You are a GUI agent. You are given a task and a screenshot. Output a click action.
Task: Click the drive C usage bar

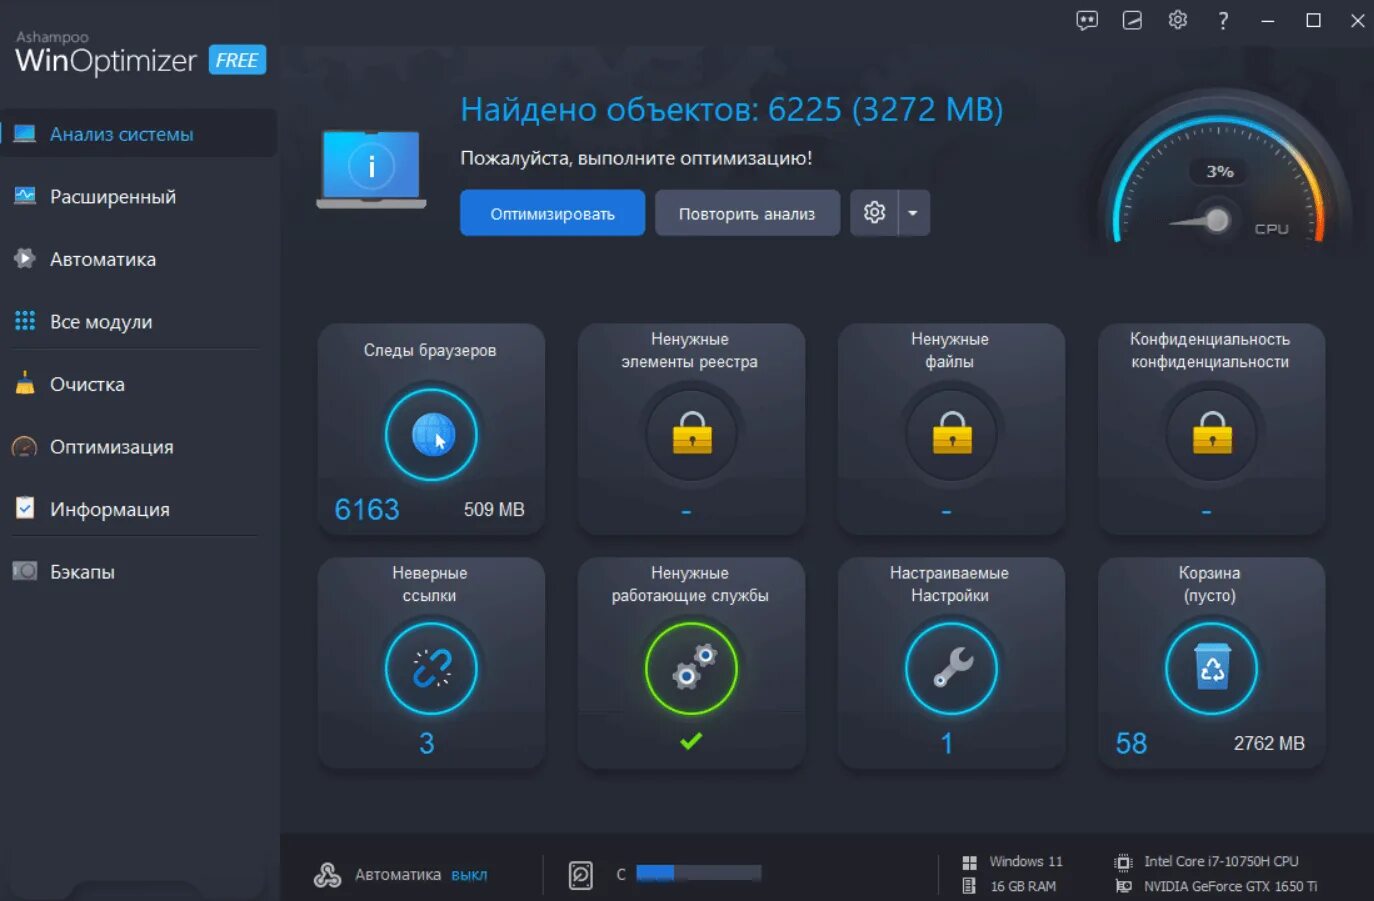click(699, 873)
